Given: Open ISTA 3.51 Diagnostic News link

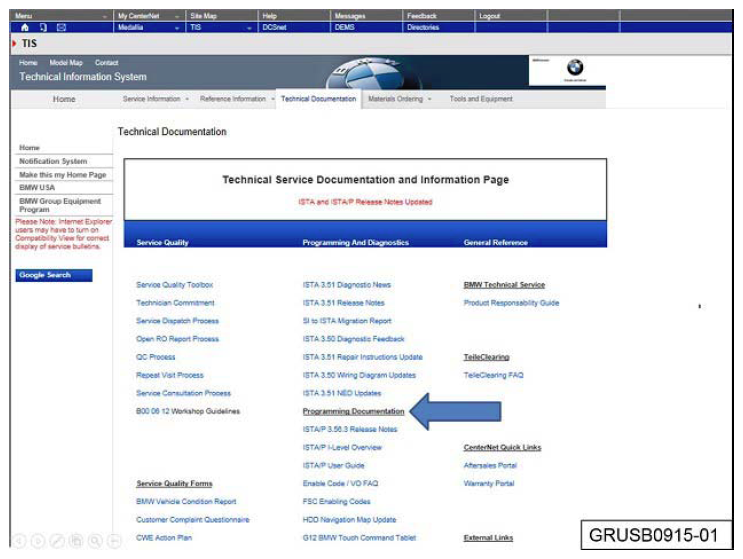Looking at the screenshot, I should [x=347, y=285].
